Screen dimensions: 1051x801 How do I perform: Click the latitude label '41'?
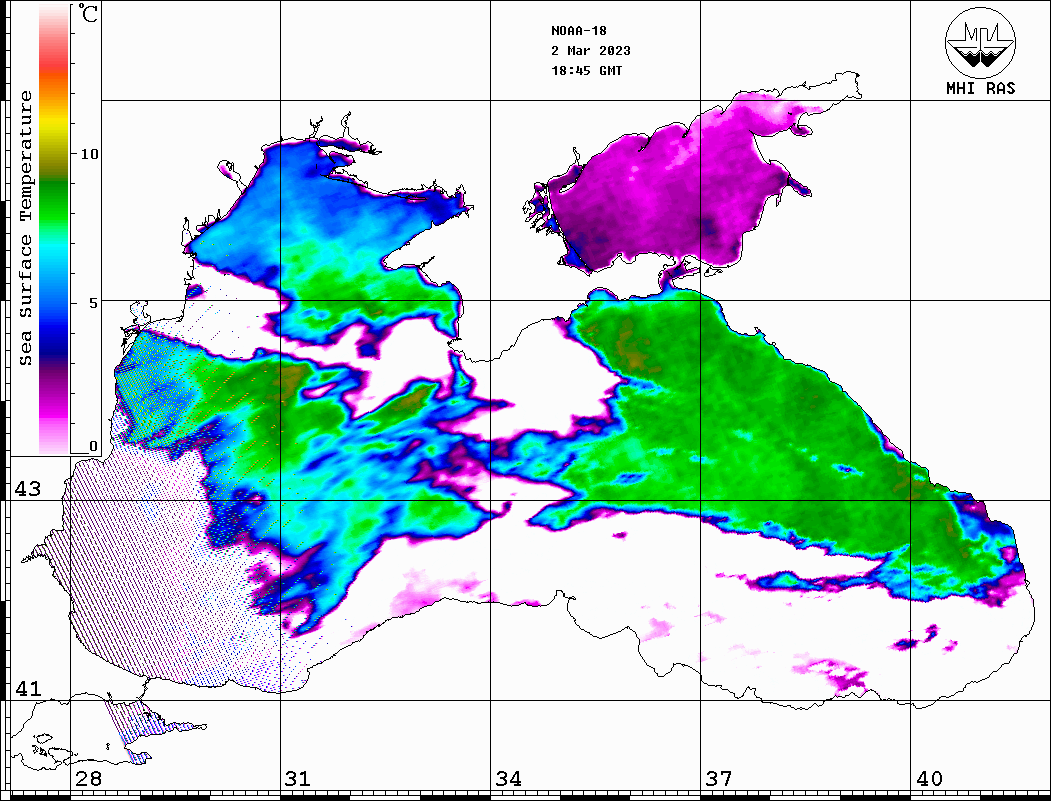click(27, 689)
